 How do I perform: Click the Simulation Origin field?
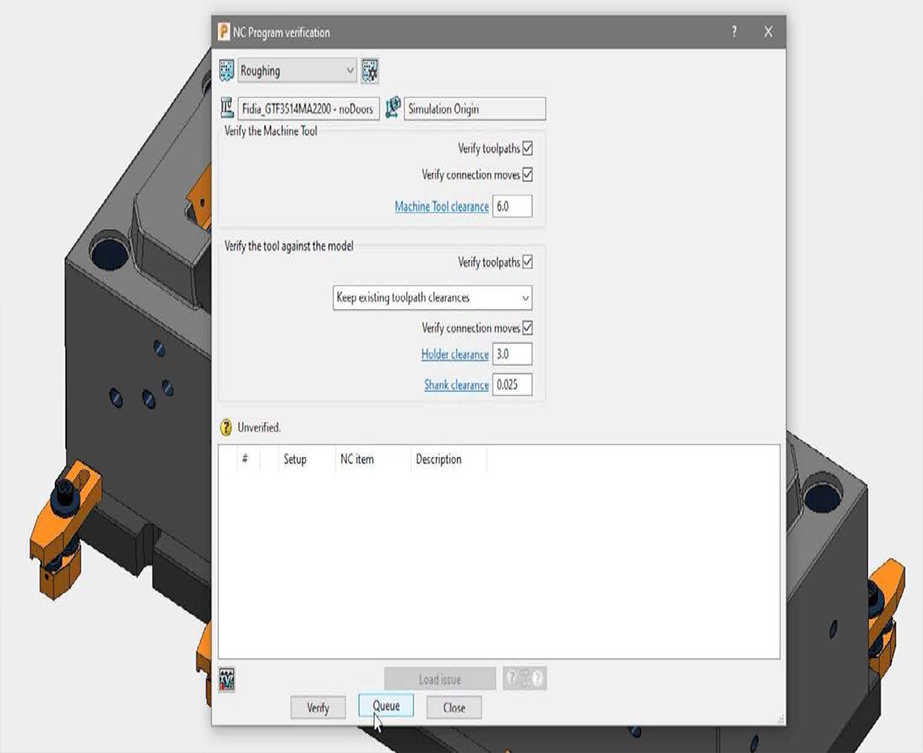(474, 109)
